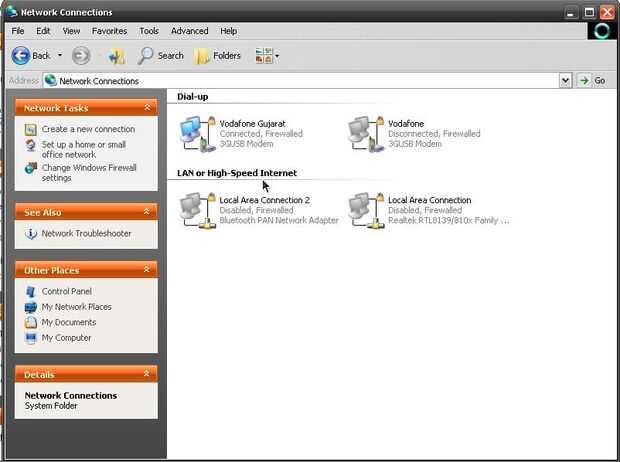Open the Back history dropdown arrow
620x462 pixels.
point(60,55)
